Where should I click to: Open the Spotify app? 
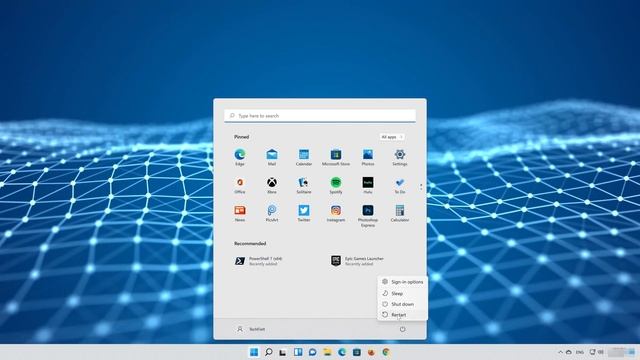tap(336, 185)
